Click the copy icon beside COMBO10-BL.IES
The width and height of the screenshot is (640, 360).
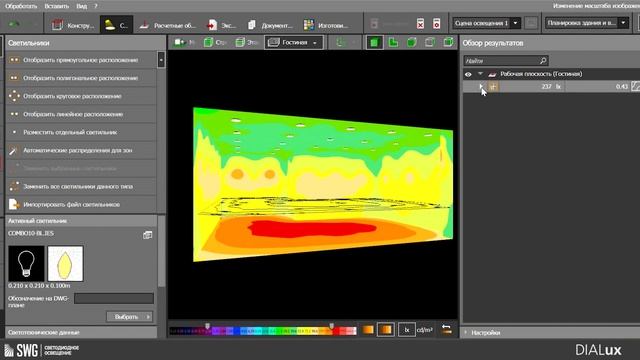tap(147, 235)
